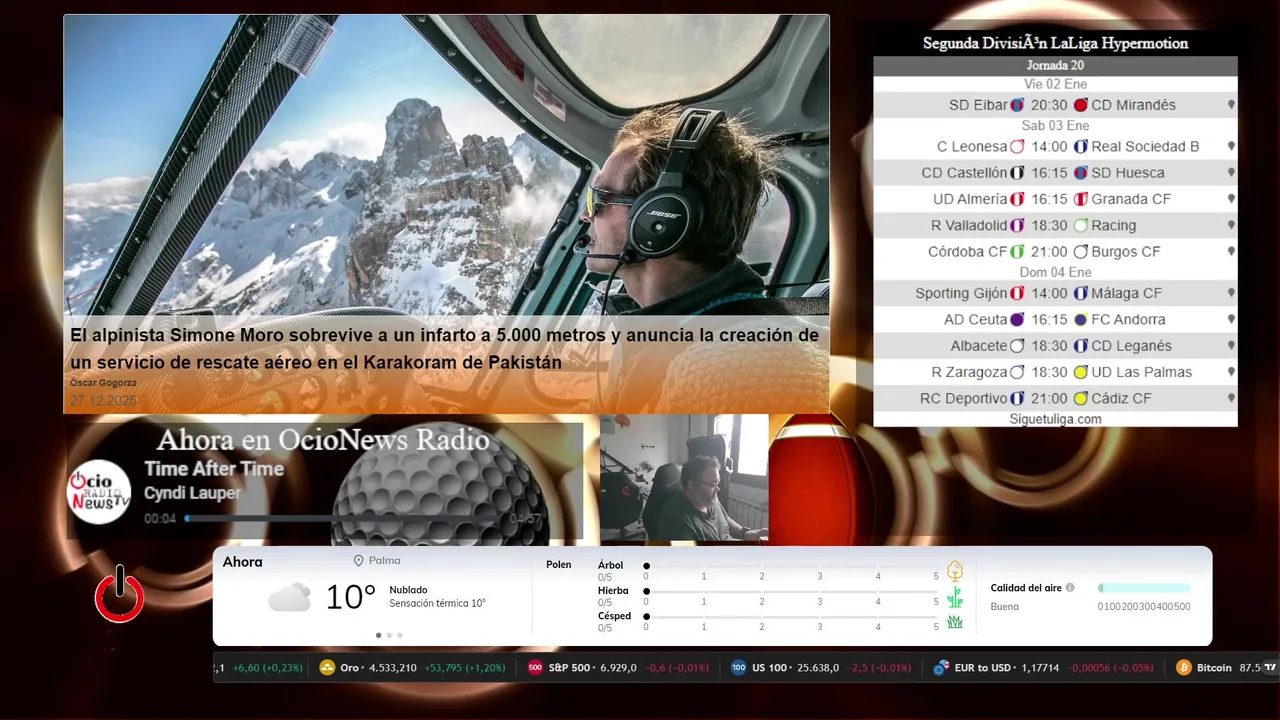
Task: Click the cloudy weather icon
Action: 289,598
